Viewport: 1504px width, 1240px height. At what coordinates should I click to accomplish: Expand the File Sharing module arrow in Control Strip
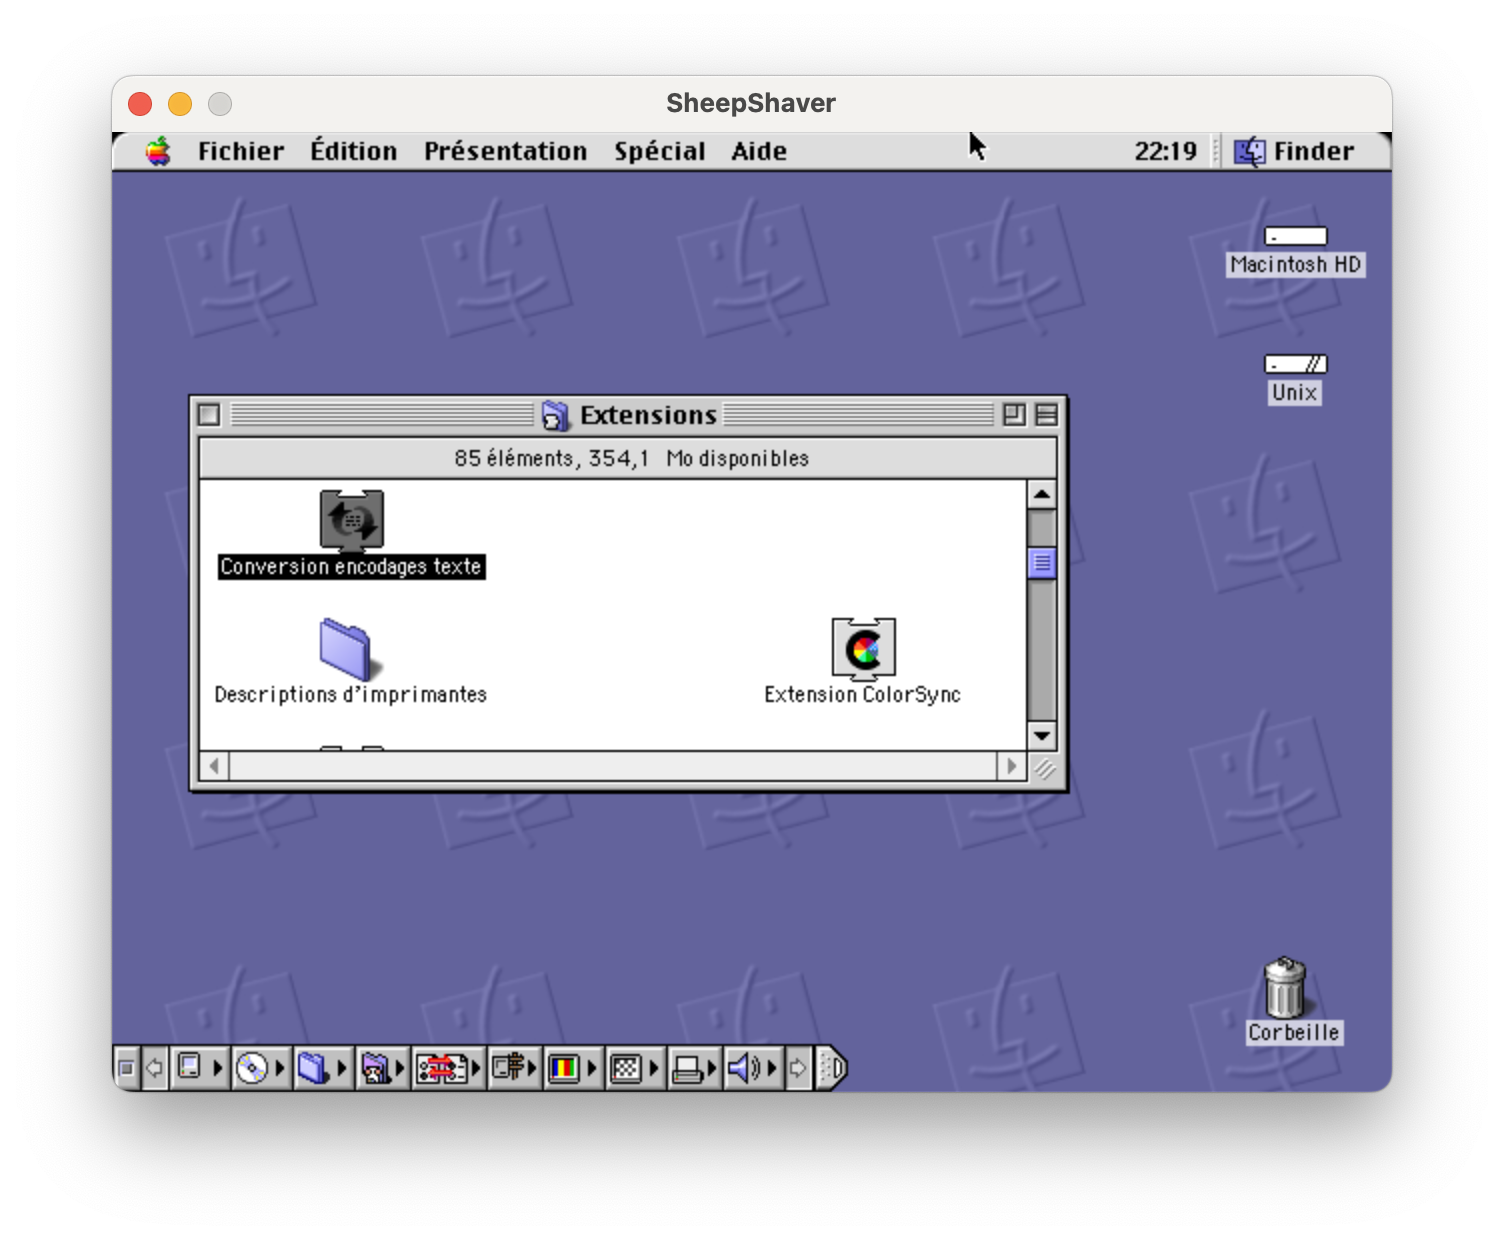tap(342, 1068)
